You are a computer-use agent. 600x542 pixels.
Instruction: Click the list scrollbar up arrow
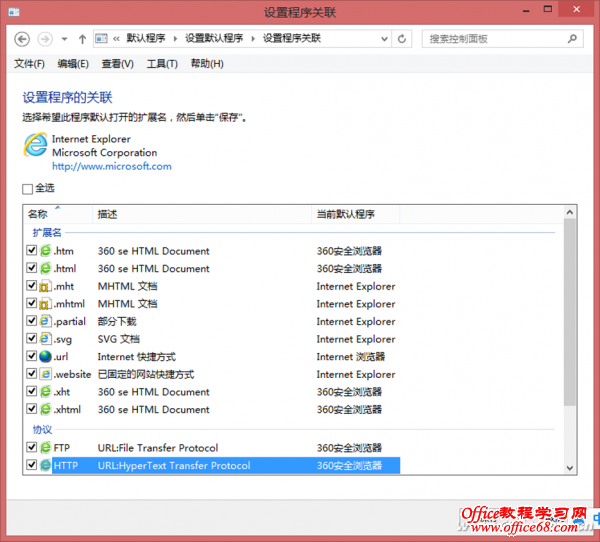[569, 212]
